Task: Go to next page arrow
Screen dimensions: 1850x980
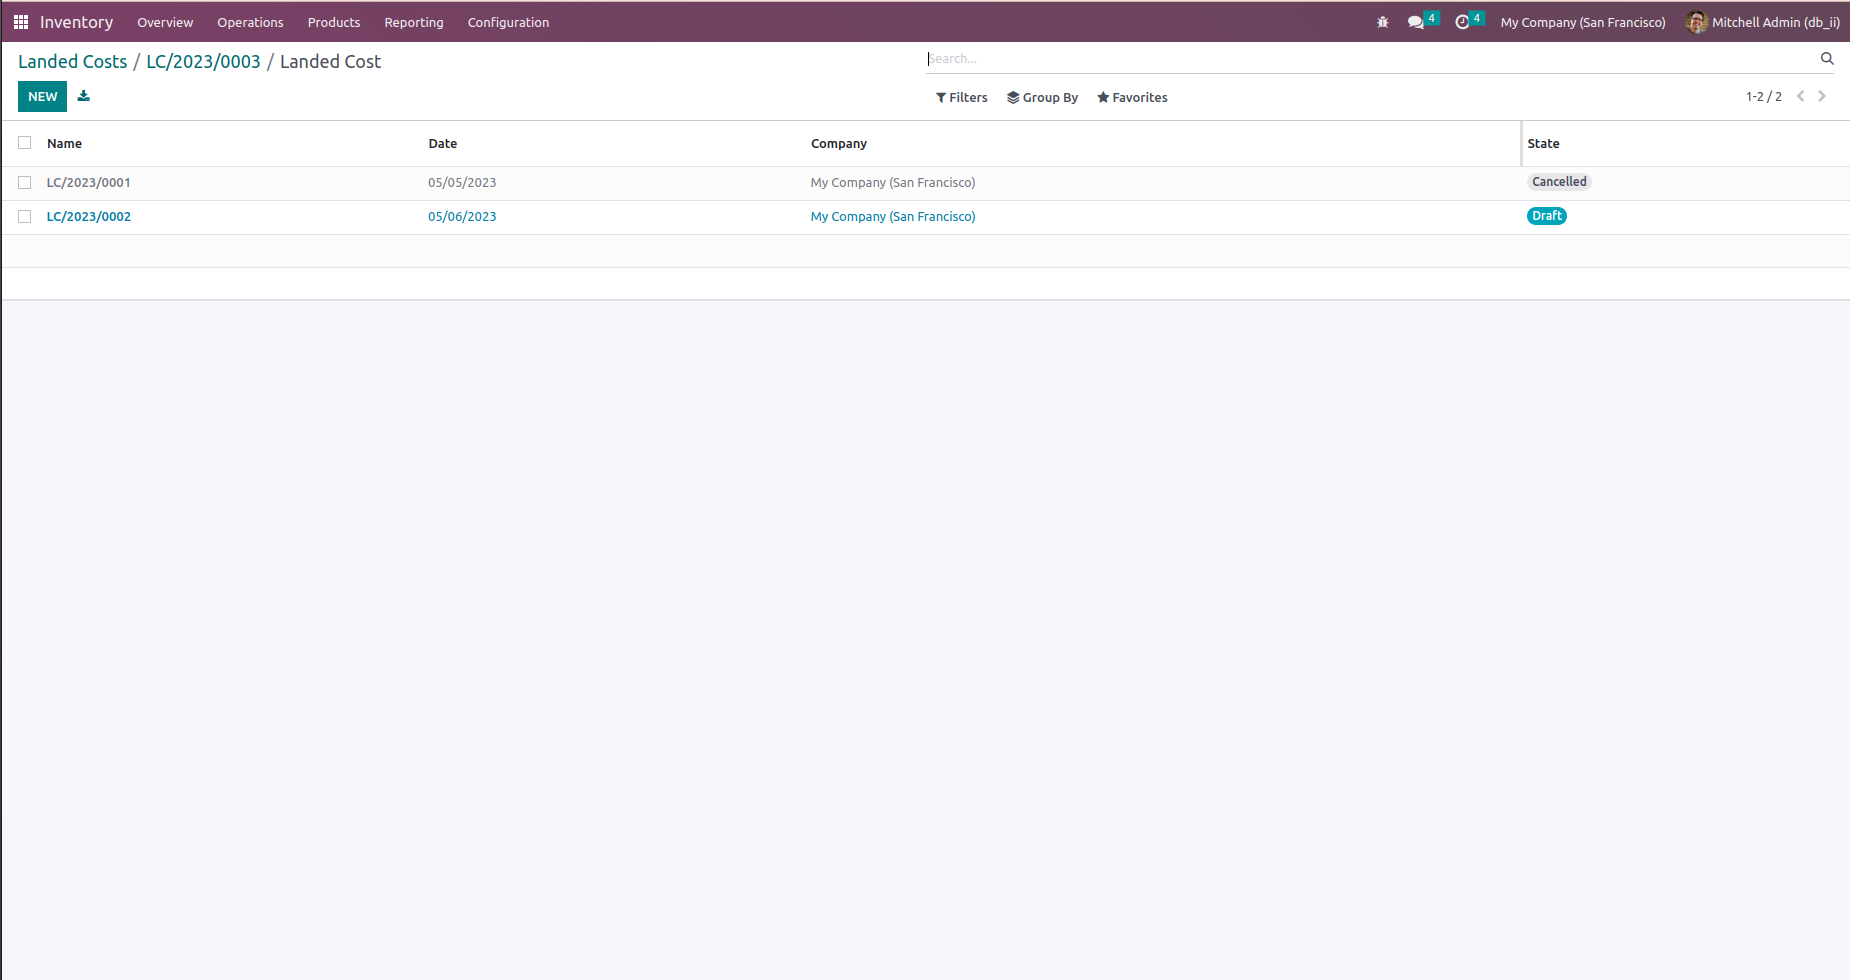Action: [x=1822, y=96]
